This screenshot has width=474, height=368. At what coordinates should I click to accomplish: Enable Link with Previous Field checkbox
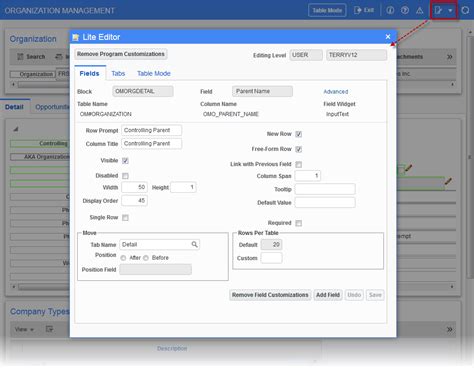[x=299, y=164]
